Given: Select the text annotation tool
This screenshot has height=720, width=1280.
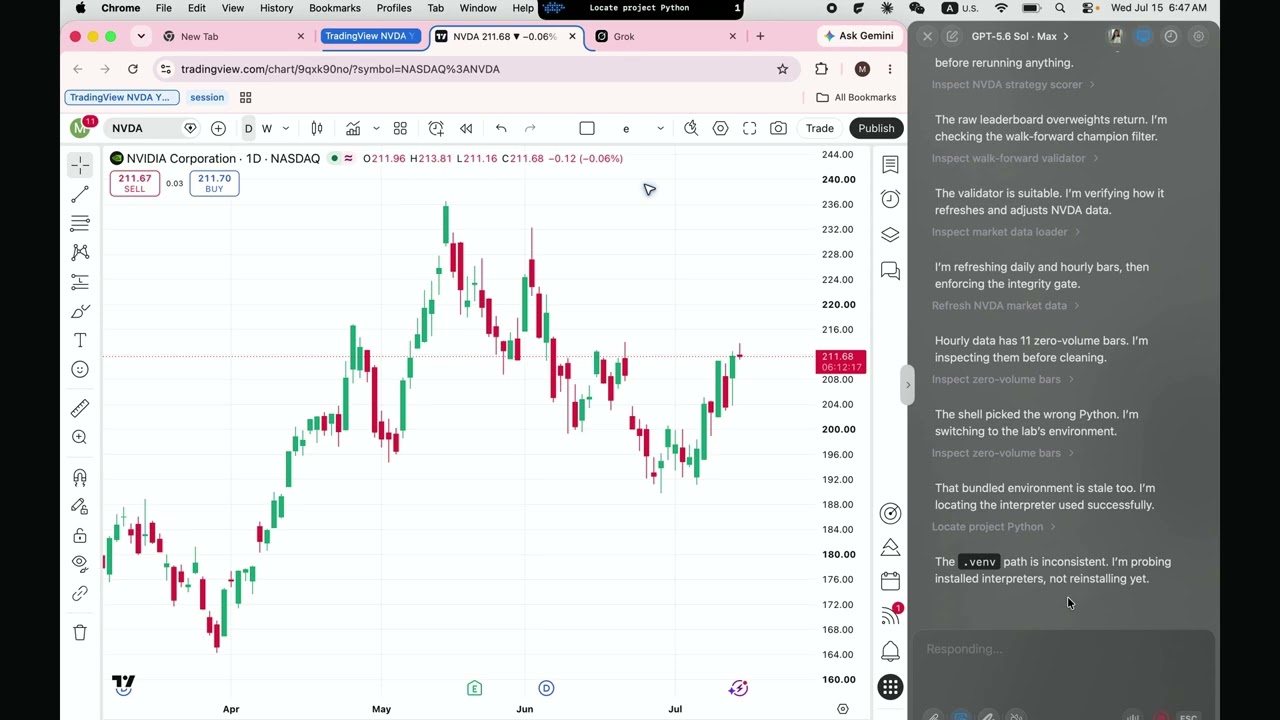Looking at the screenshot, I should coord(80,341).
